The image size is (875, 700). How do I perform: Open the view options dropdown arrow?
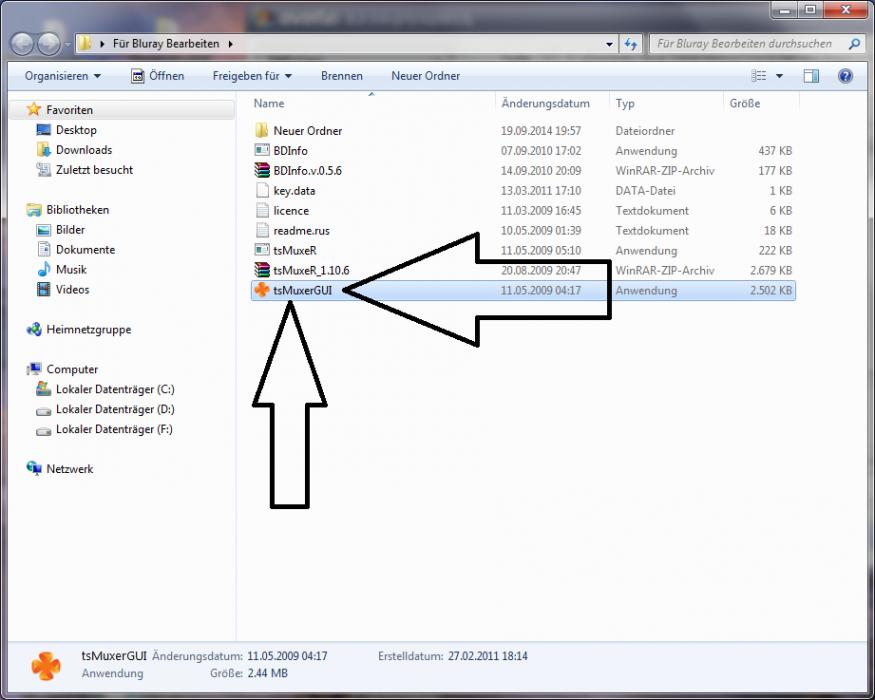tap(779, 76)
